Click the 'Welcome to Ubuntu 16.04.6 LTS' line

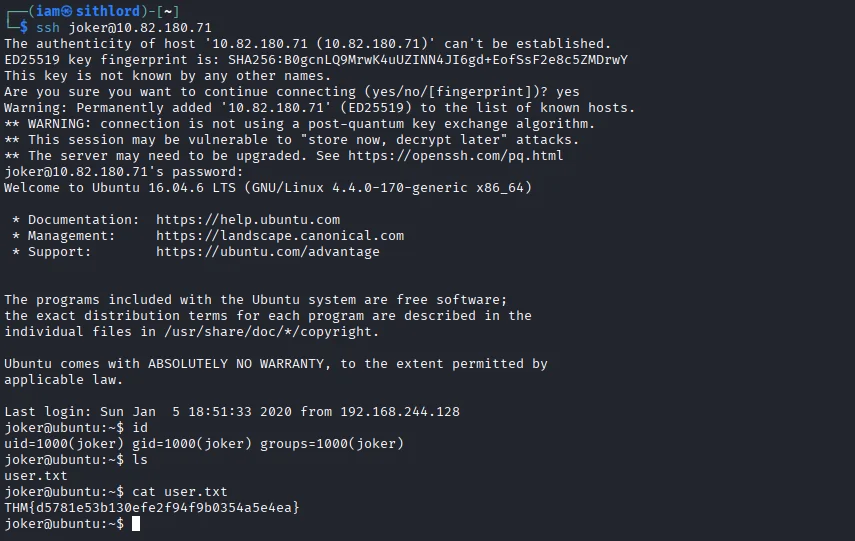click(x=268, y=188)
